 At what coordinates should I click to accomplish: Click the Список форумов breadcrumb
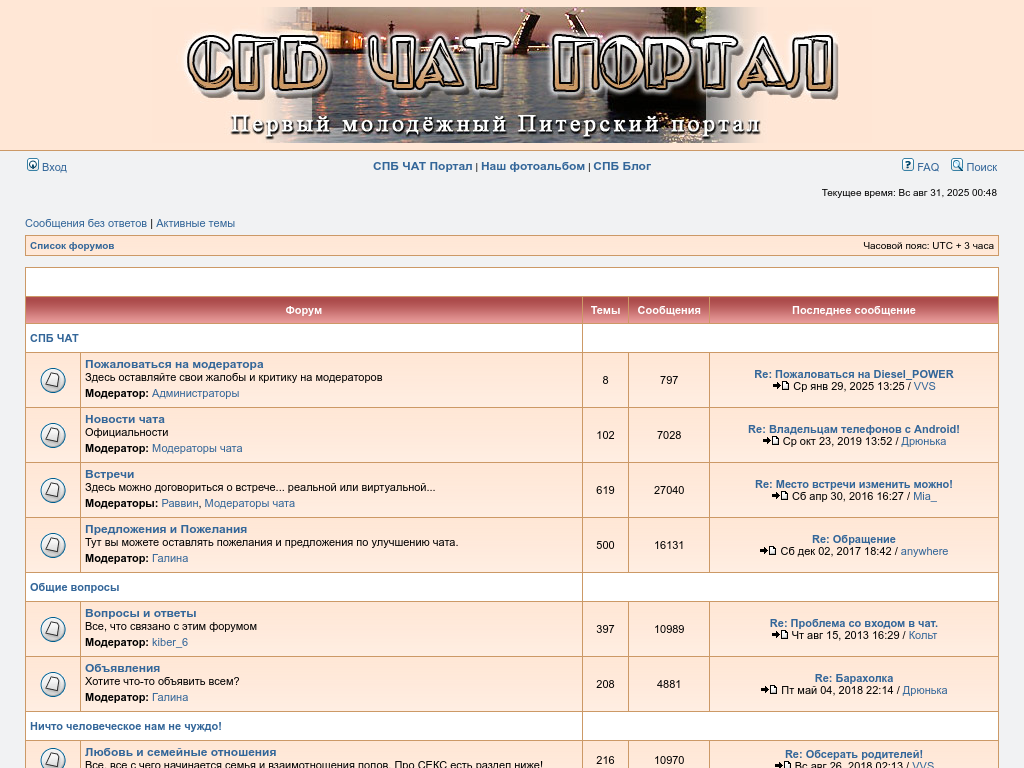point(72,245)
